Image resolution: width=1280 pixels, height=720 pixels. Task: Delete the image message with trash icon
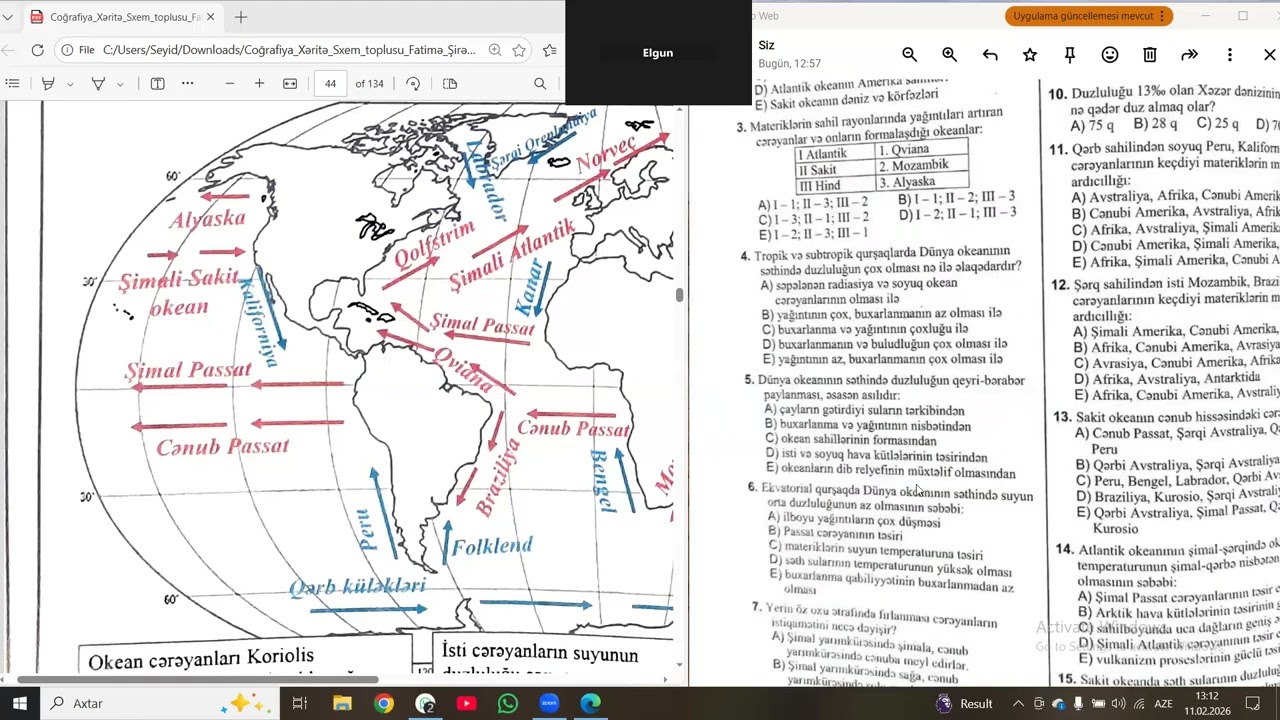pos(1150,55)
